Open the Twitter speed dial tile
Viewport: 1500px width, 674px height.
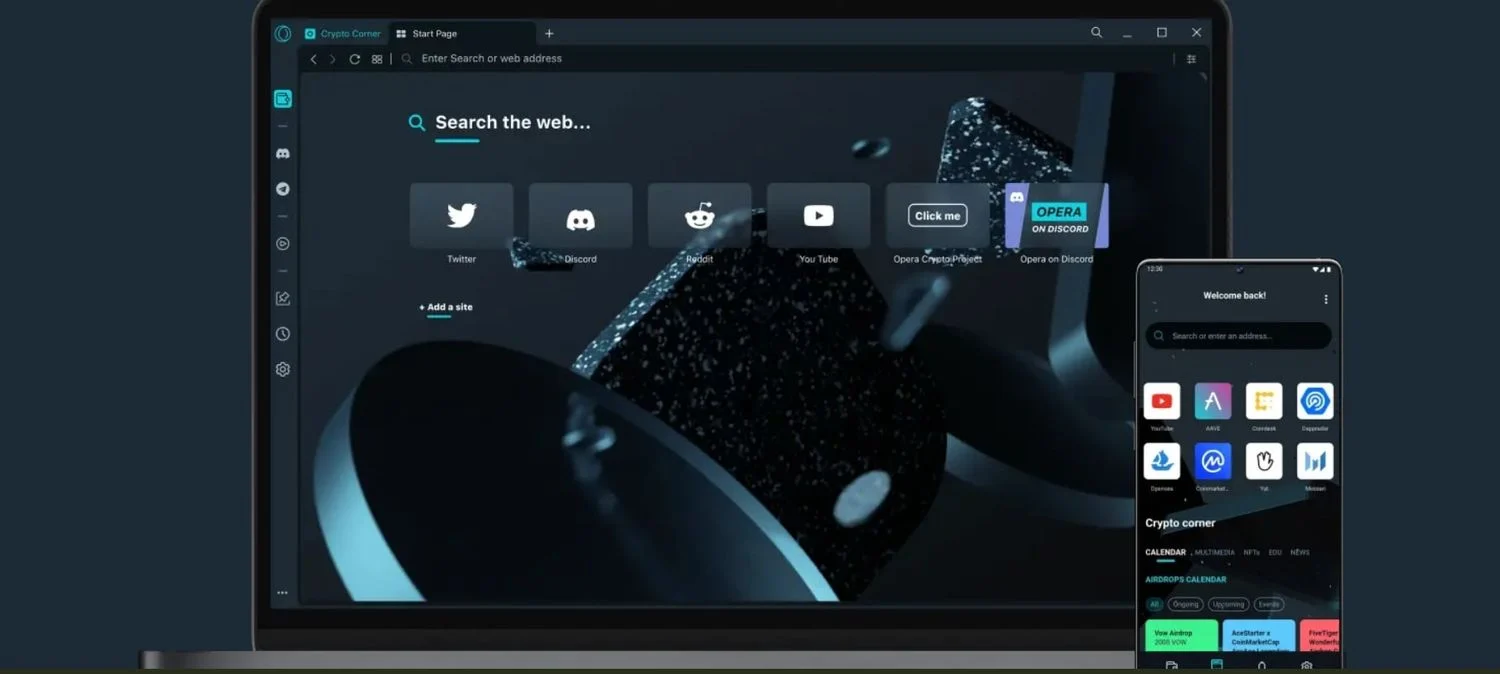click(x=461, y=215)
